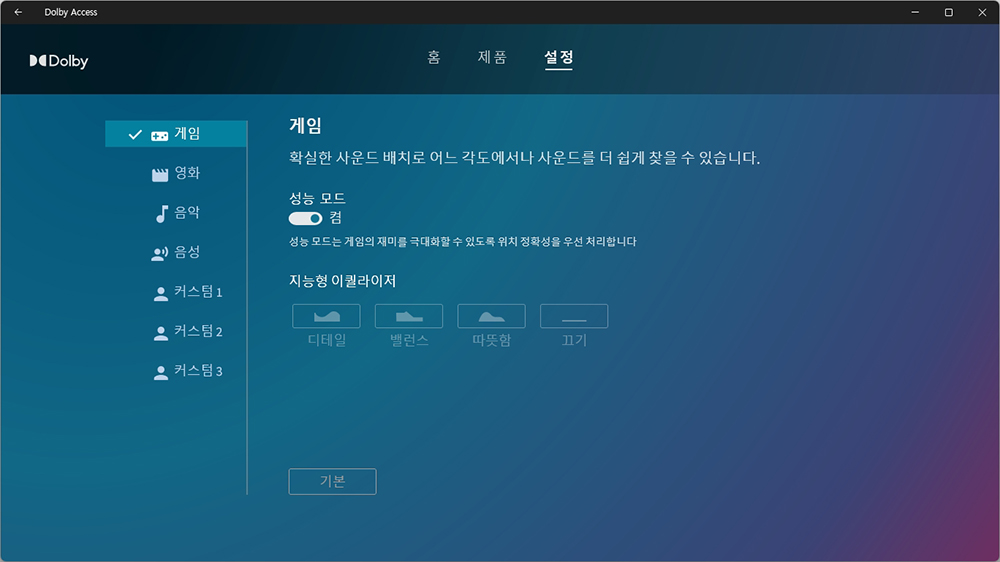1000x562 pixels.
Task: Maximize the Dolby Access window
Action: [x=949, y=12]
